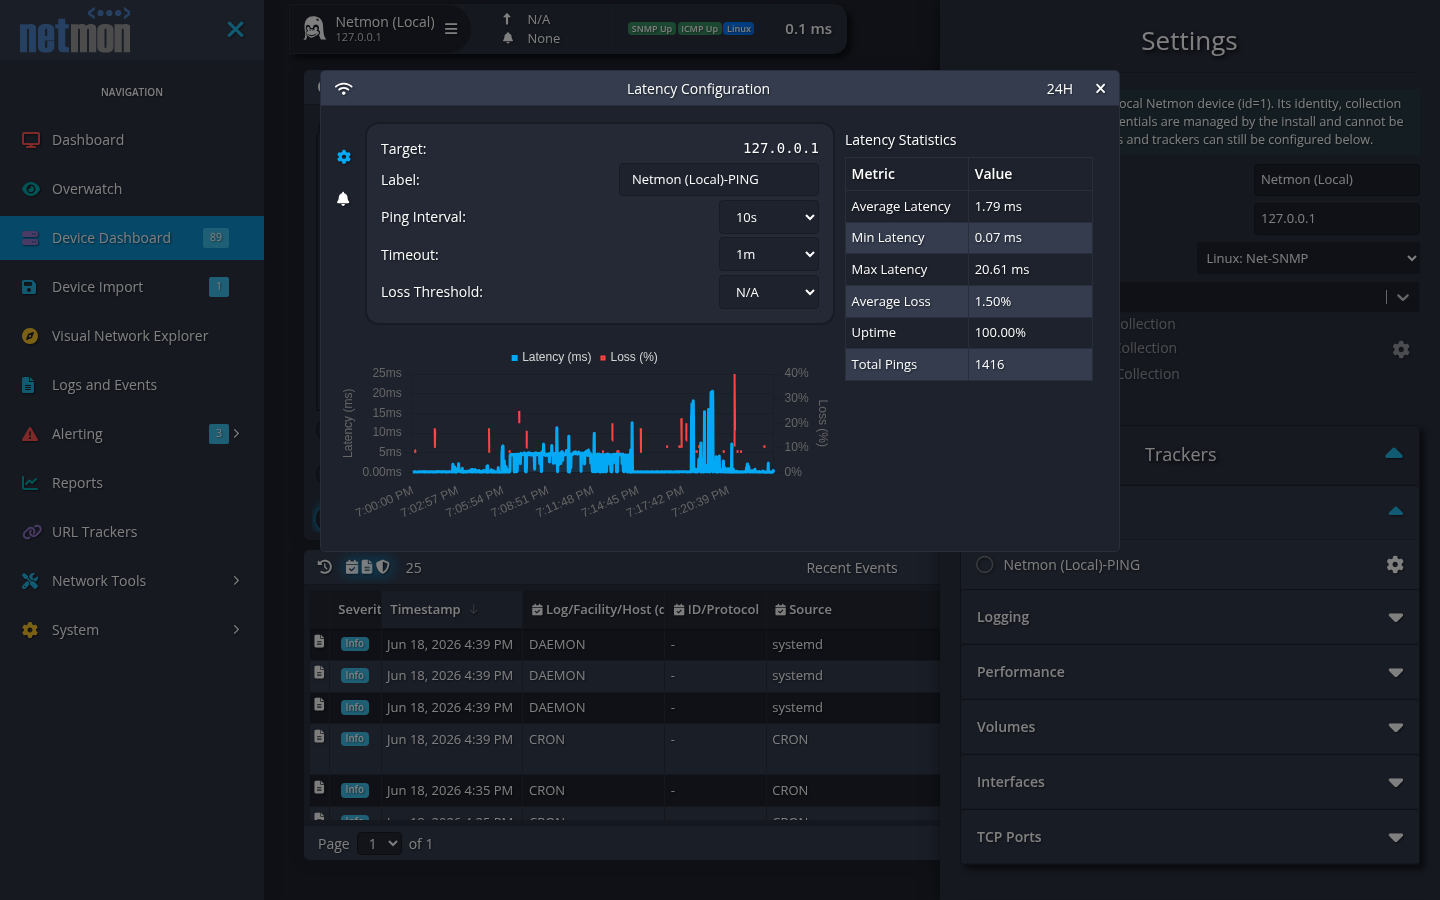Open the Loss Threshold dropdown
The image size is (1440, 900).
(x=769, y=292)
